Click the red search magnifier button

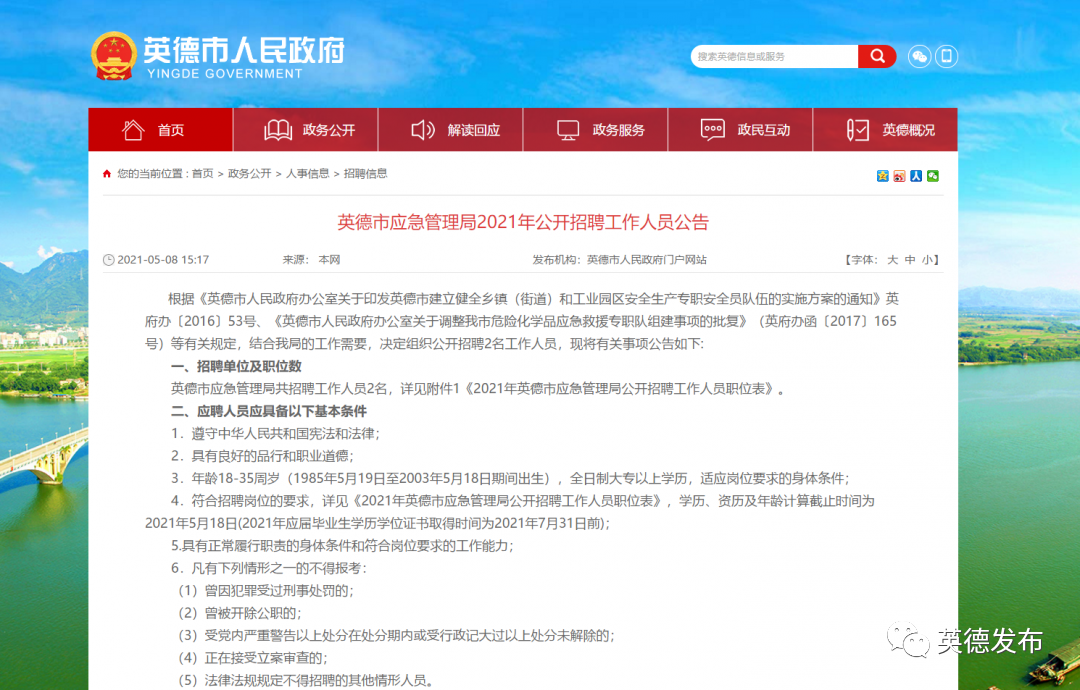click(x=877, y=56)
